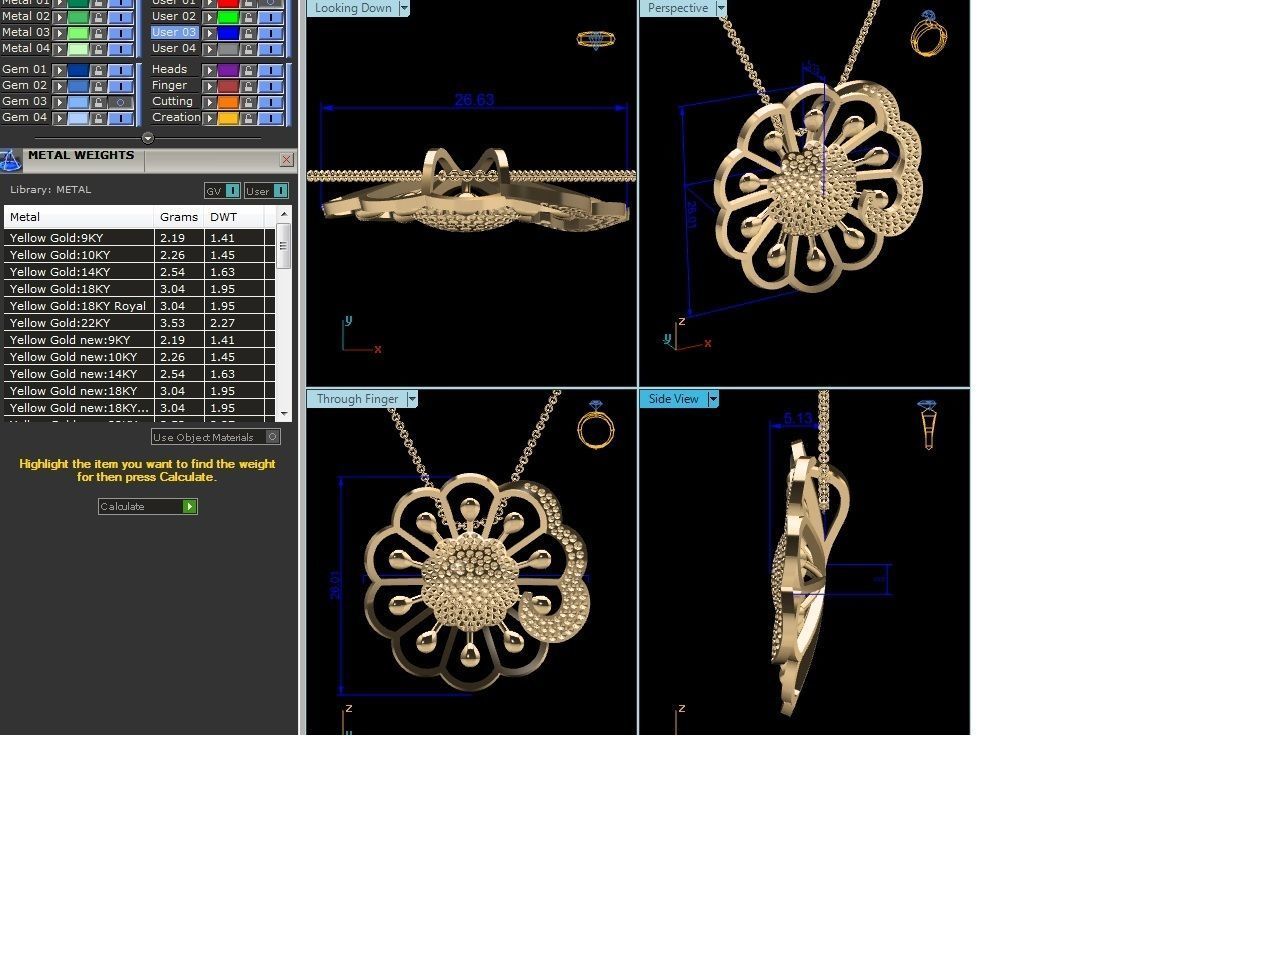Open the Perspective viewport dropdown arrow
Image resolution: width=1284 pixels, height=962 pixels.
[x=721, y=8]
